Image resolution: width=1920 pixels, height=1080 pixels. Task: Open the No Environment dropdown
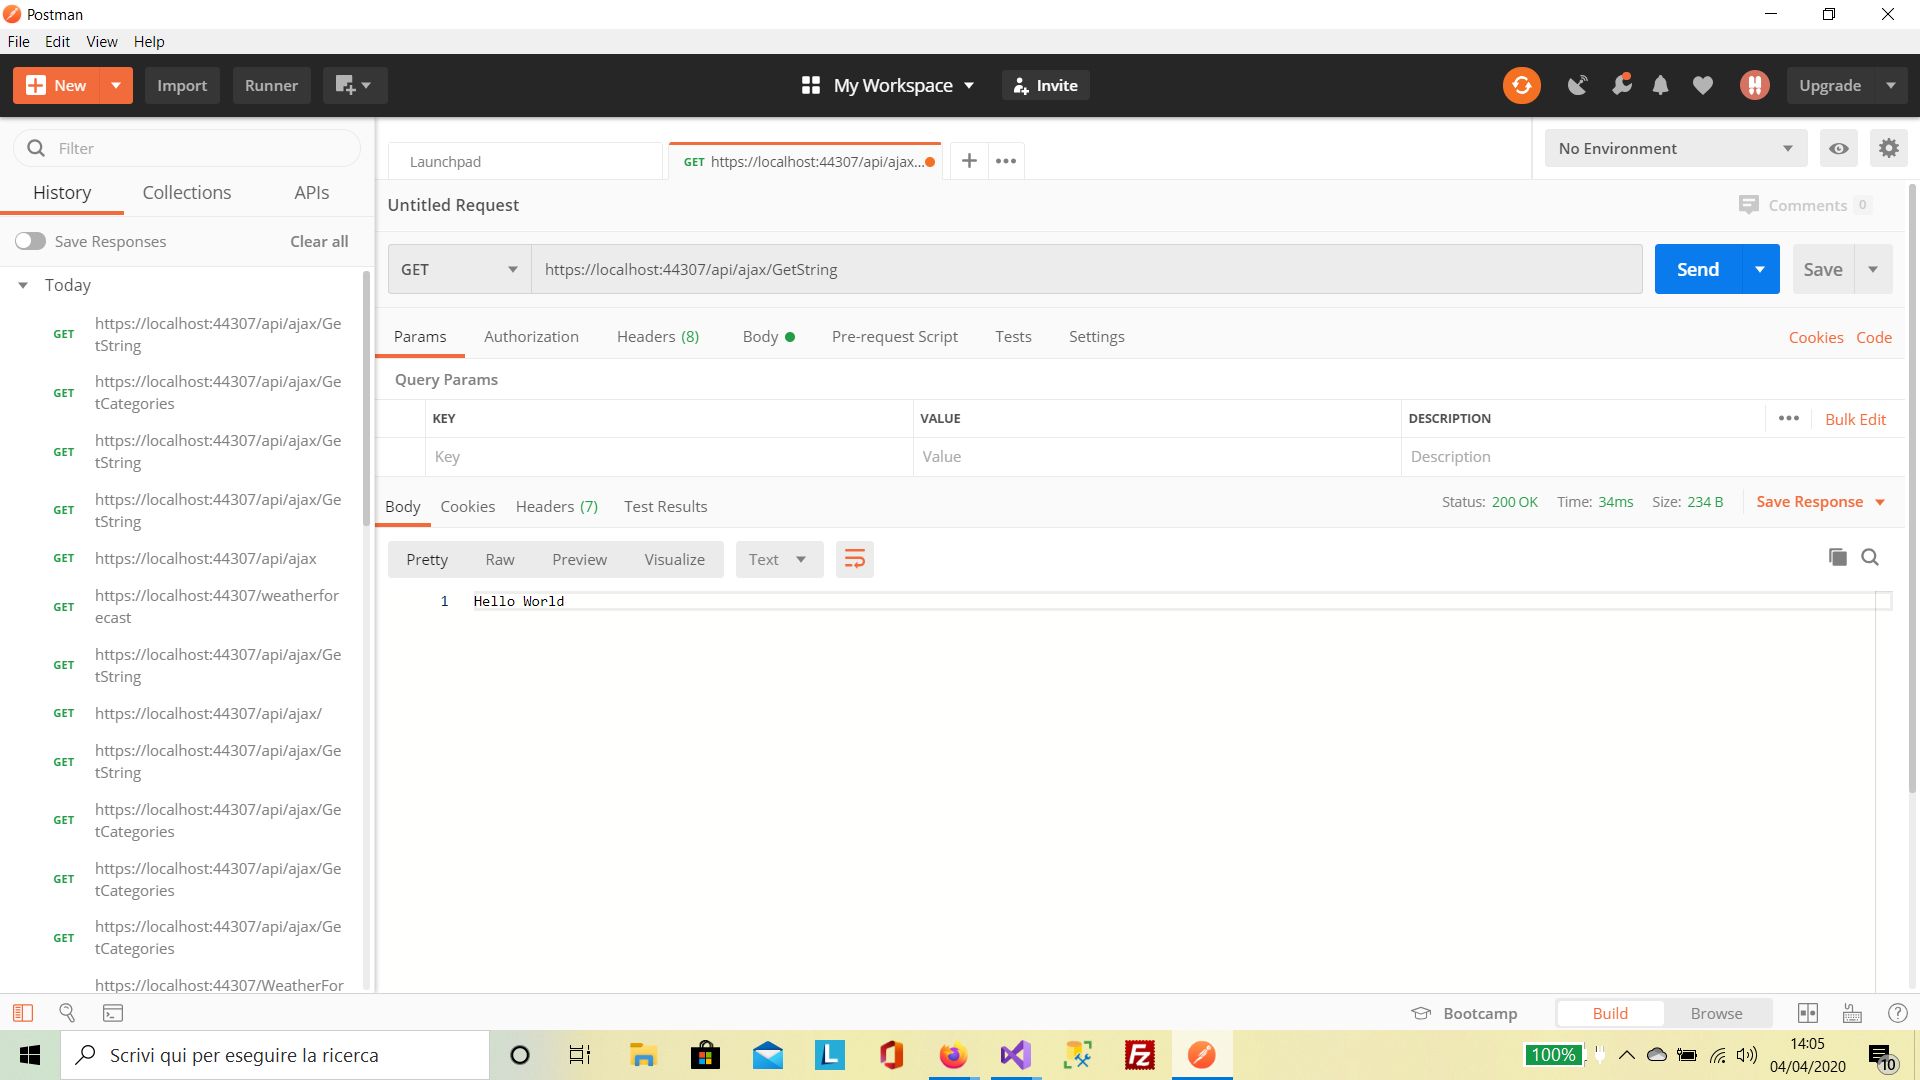(1675, 148)
